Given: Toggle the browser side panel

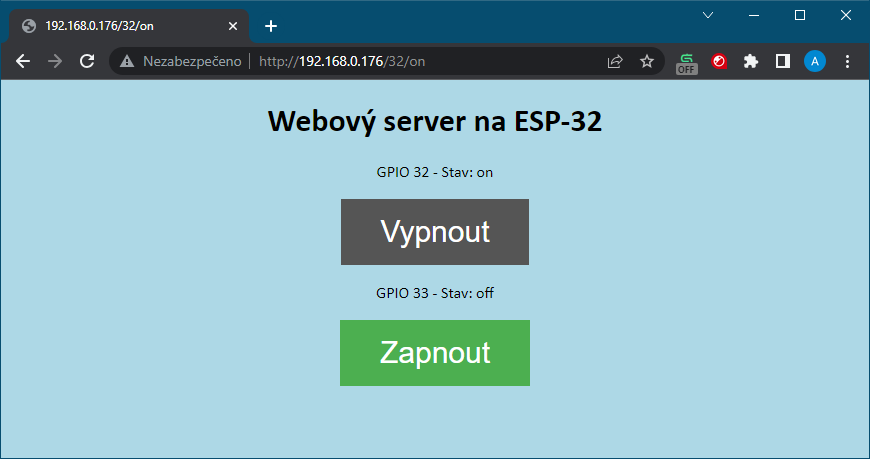Looking at the screenshot, I should click(783, 61).
